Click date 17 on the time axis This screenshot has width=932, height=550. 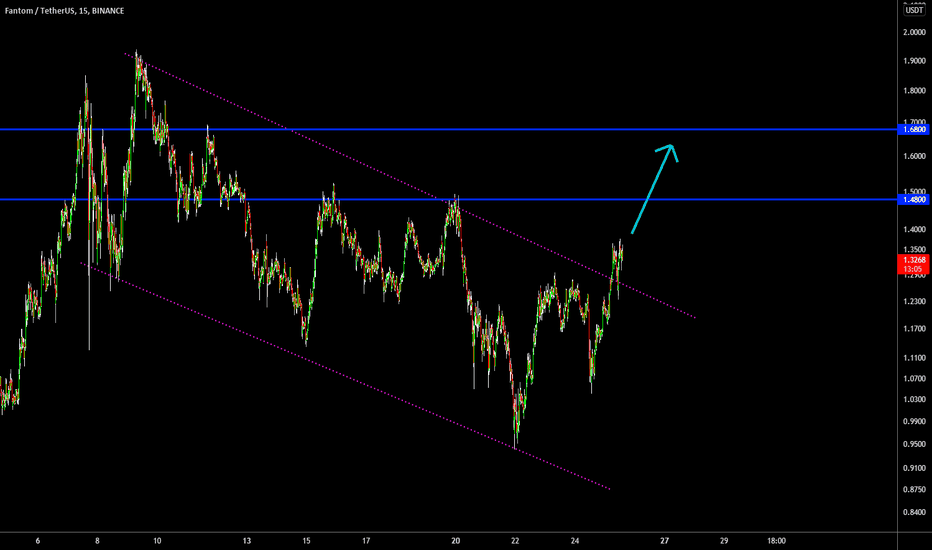[x=366, y=541]
